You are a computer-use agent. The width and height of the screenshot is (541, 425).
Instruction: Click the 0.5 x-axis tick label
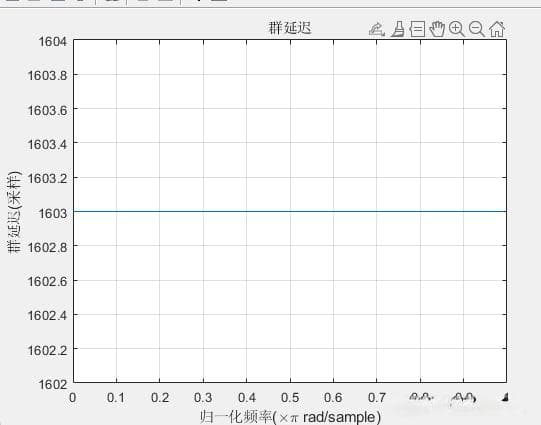(290, 397)
